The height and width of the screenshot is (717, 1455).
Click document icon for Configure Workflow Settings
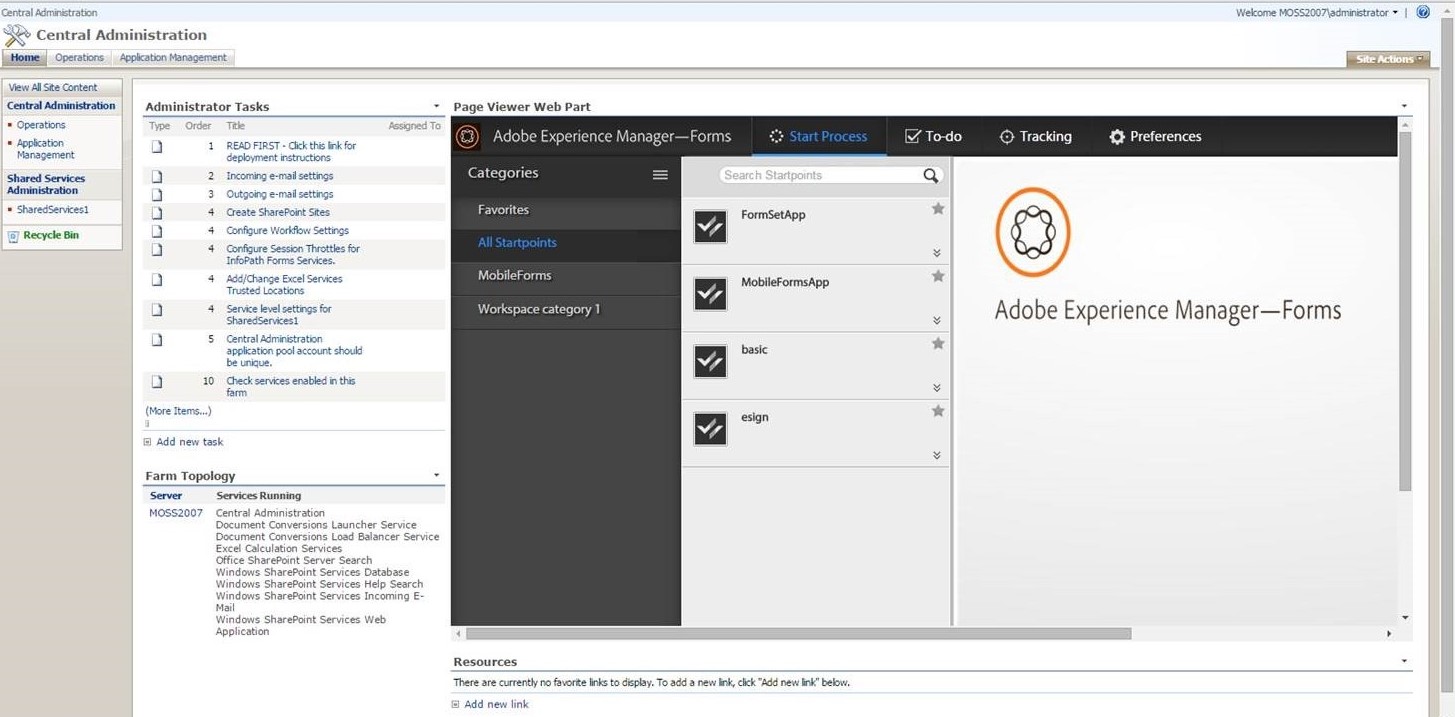pos(157,230)
